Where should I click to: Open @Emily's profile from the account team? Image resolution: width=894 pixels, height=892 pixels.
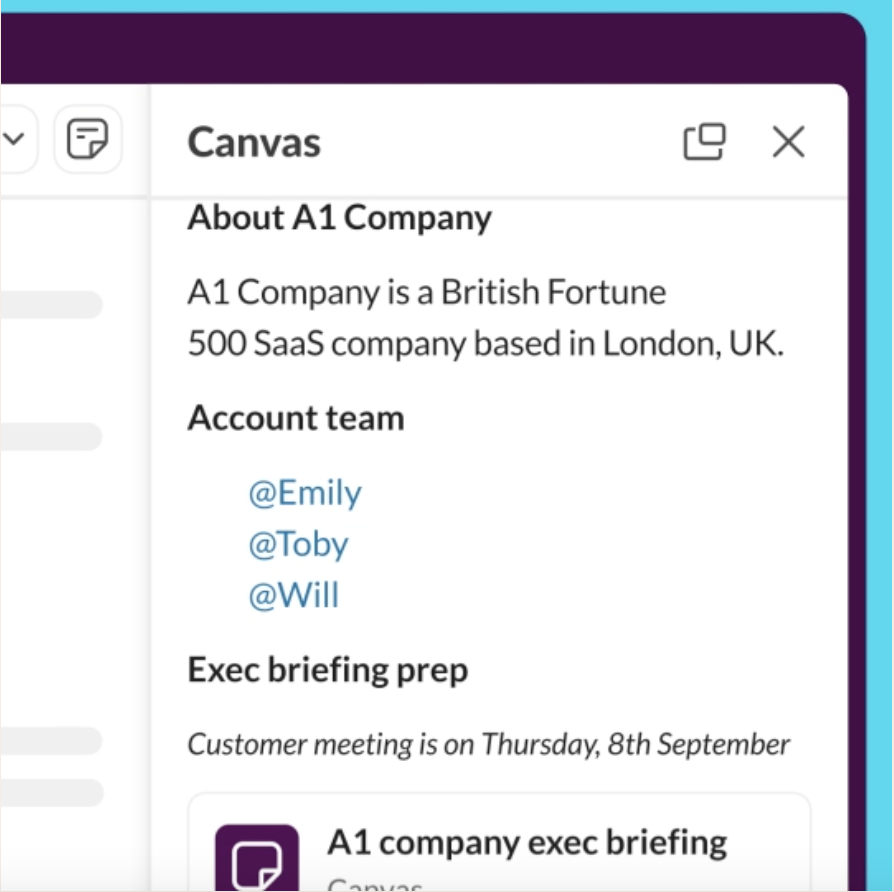pyautogui.click(x=306, y=492)
